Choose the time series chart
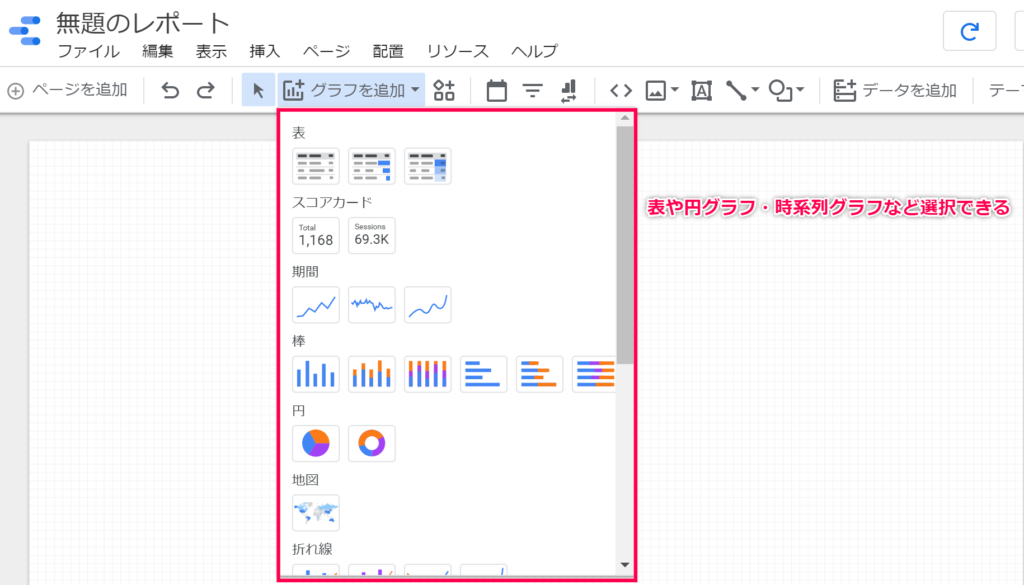Screen dimensions: 1024x585 pos(315,305)
